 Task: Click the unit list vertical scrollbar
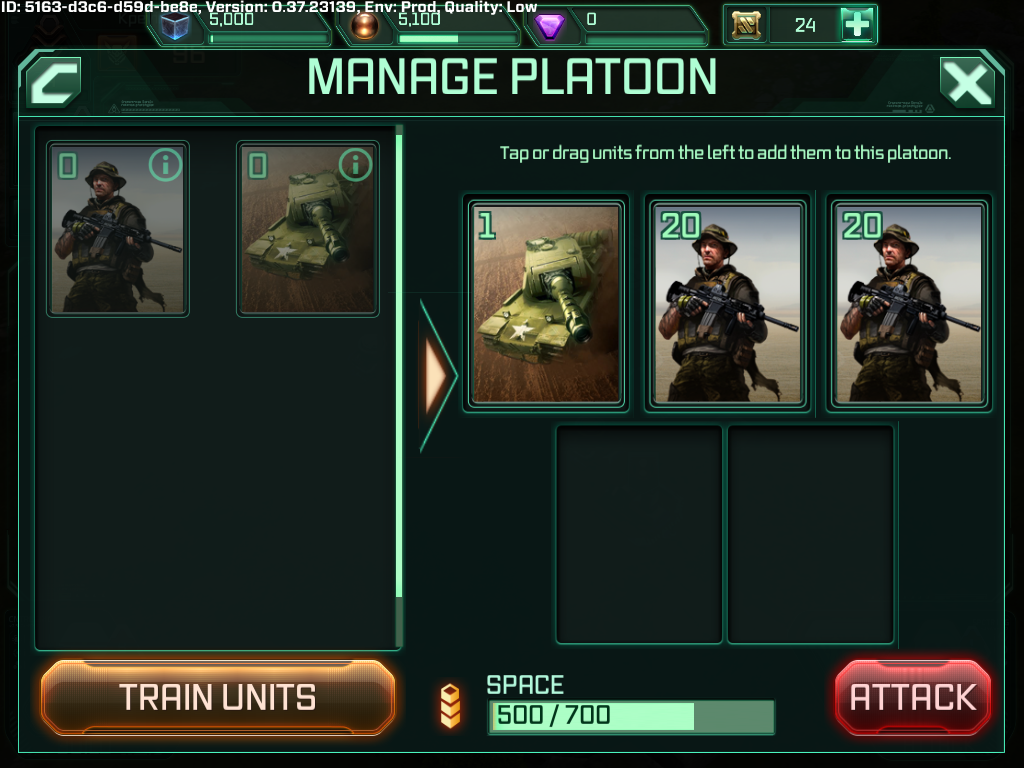(x=399, y=366)
